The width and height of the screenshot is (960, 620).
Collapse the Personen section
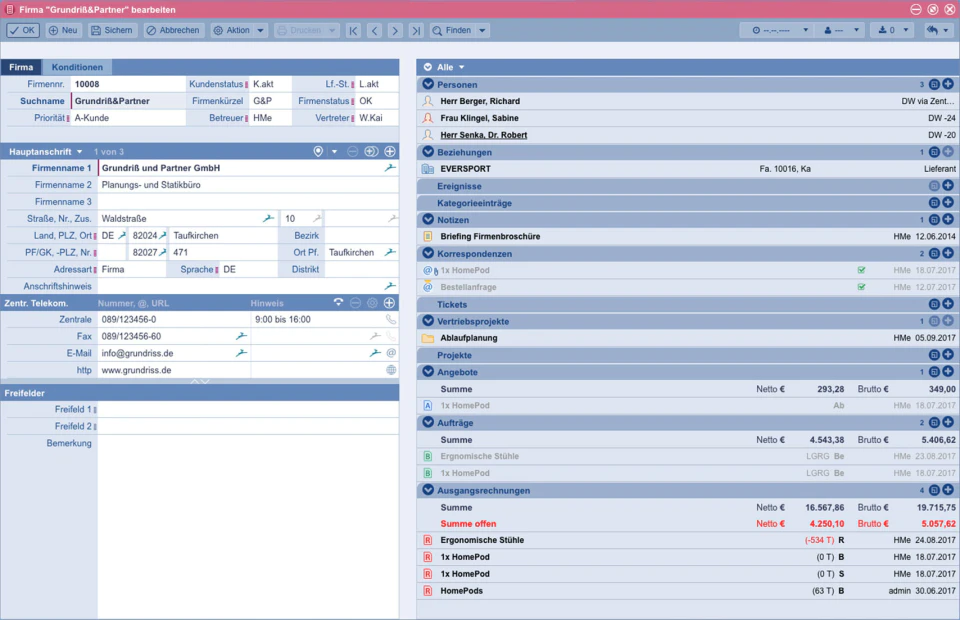pos(428,84)
